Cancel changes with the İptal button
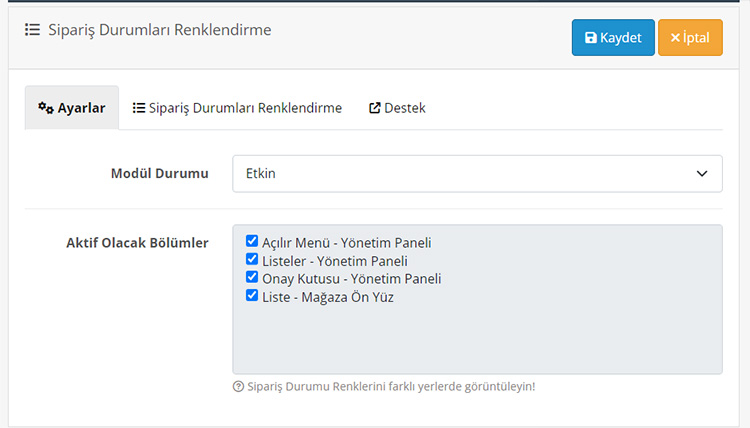Screen dimensions: 750x428 tap(690, 37)
